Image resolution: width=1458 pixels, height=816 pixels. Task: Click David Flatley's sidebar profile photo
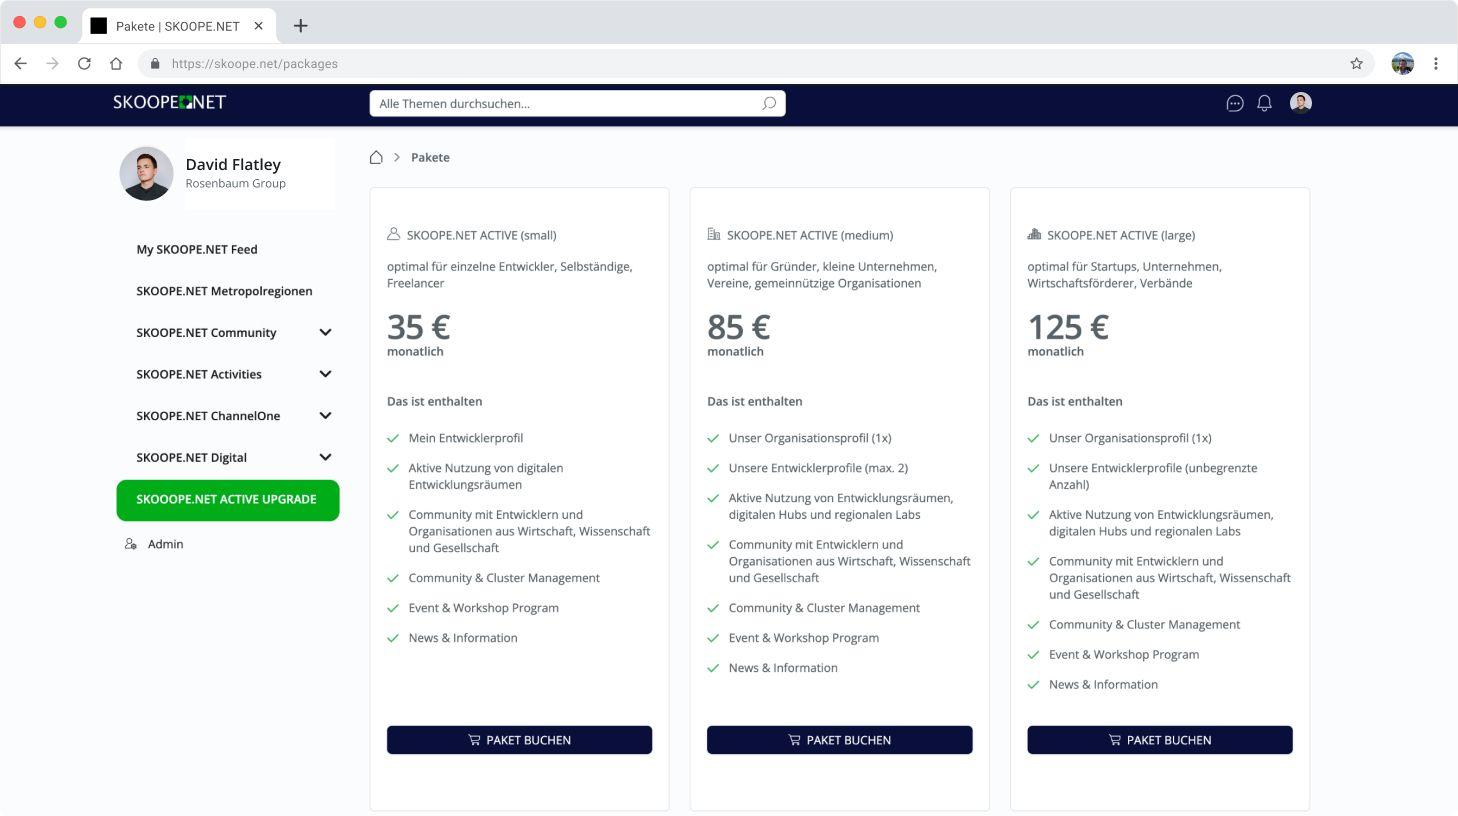point(146,173)
